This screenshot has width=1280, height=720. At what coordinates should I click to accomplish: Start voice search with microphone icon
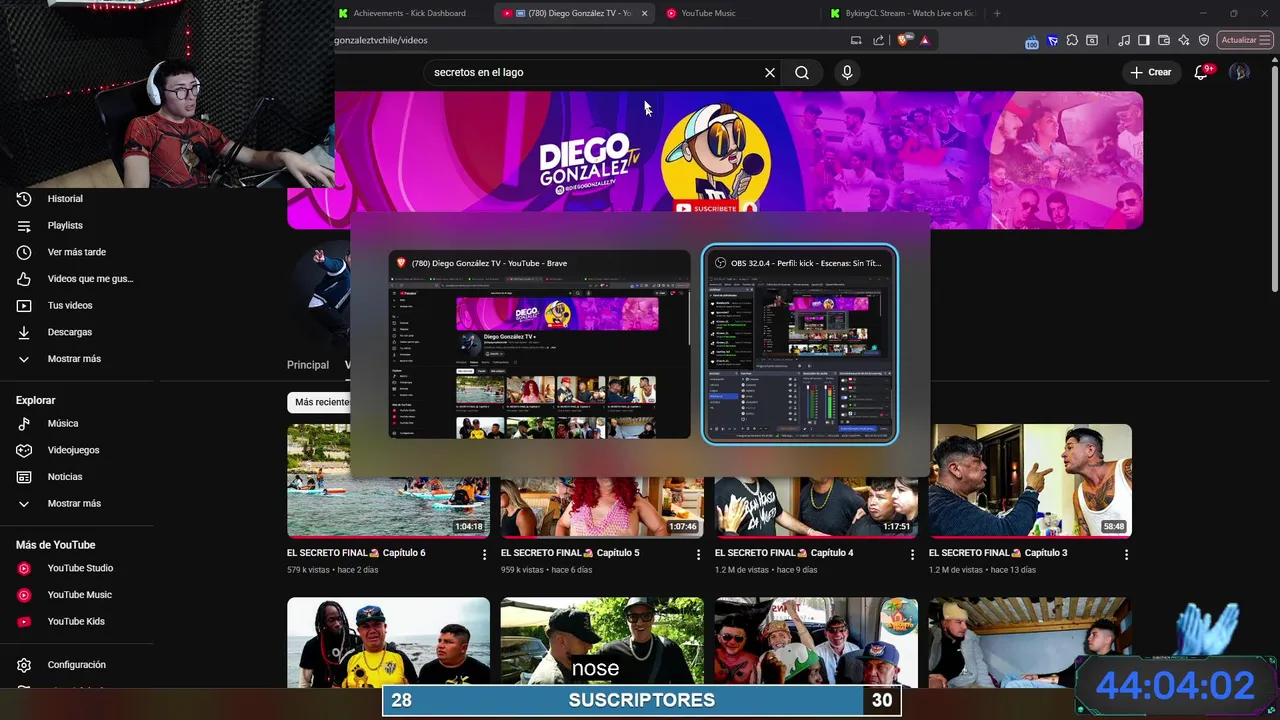[847, 73]
